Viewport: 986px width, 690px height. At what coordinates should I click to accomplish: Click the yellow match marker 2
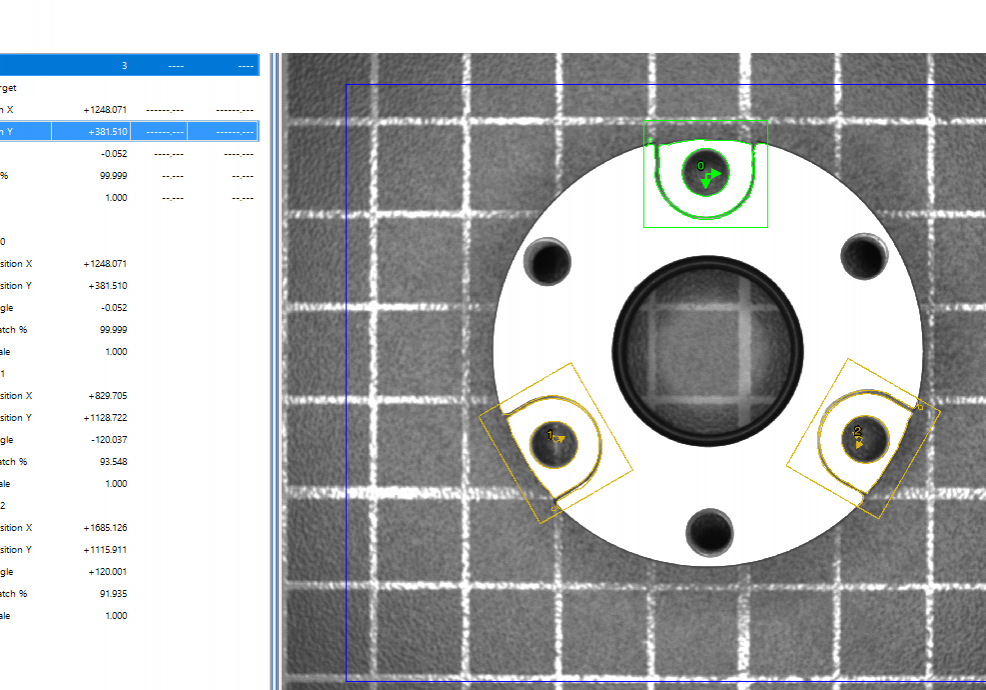pos(861,435)
